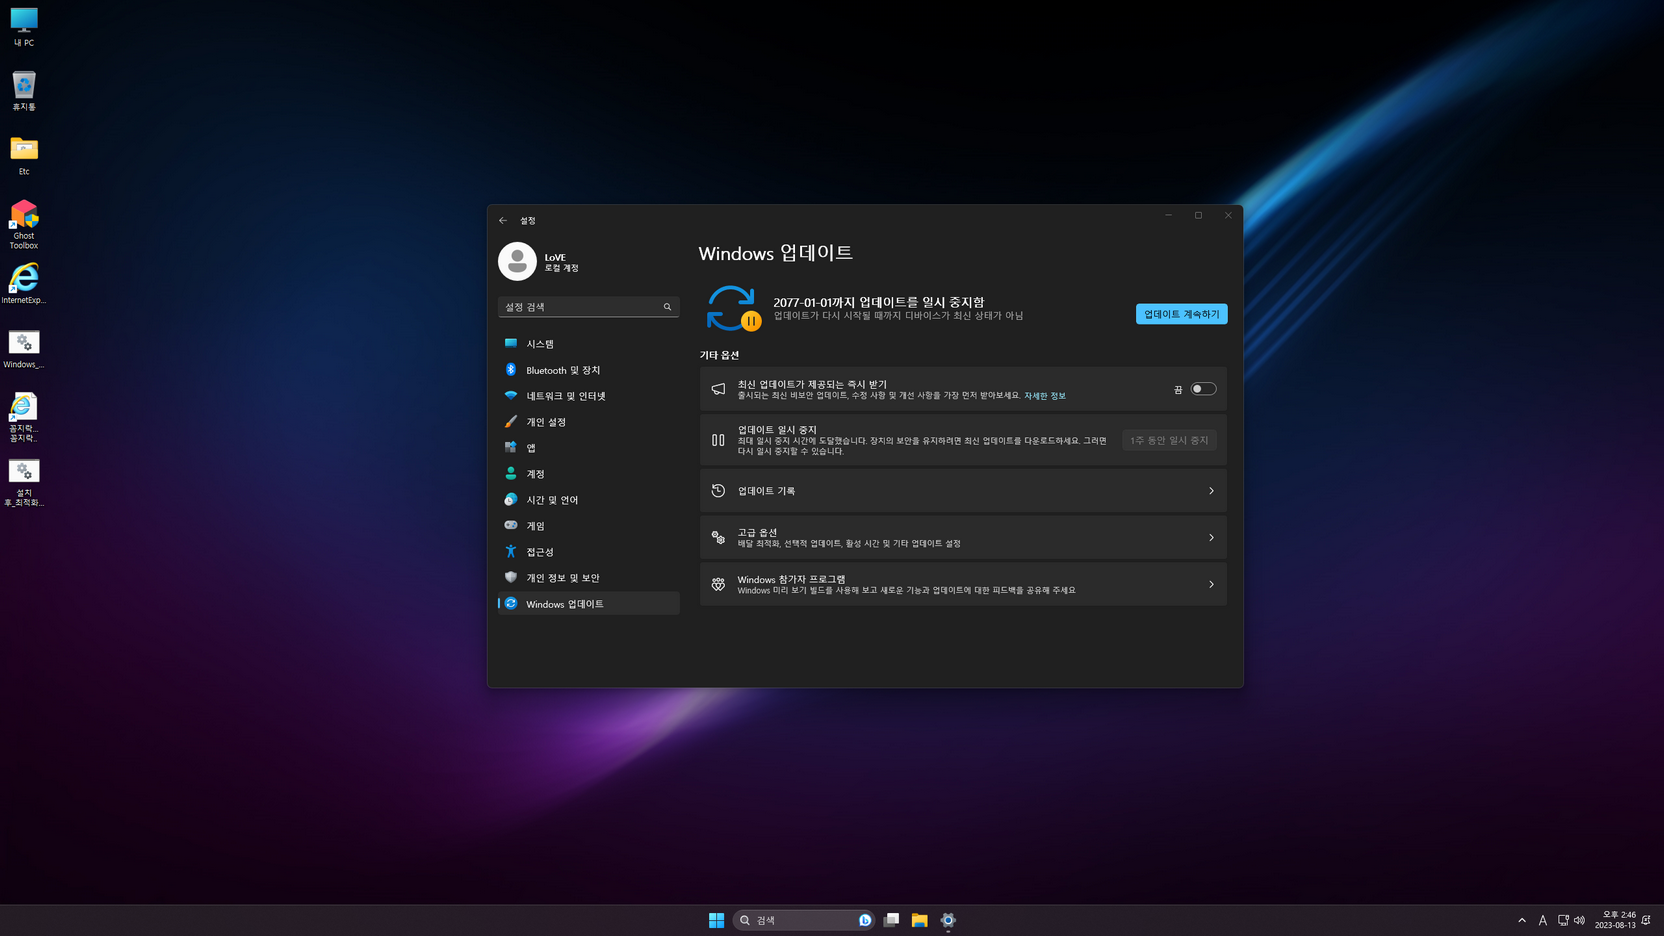Click the paused update sync icon
1664x936 pixels.
733,308
